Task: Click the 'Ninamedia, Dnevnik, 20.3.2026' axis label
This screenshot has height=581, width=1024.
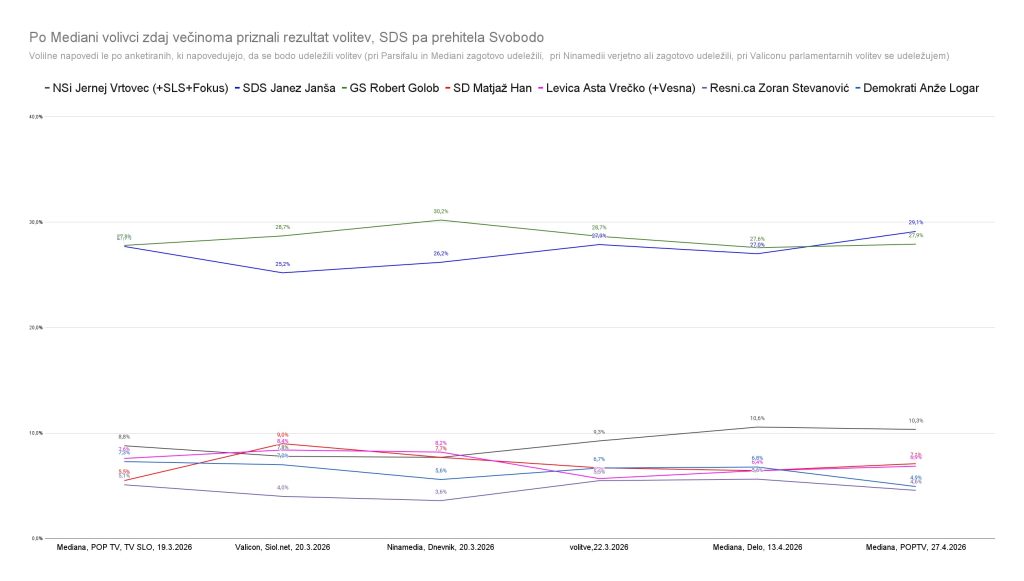Action: [440, 548]
